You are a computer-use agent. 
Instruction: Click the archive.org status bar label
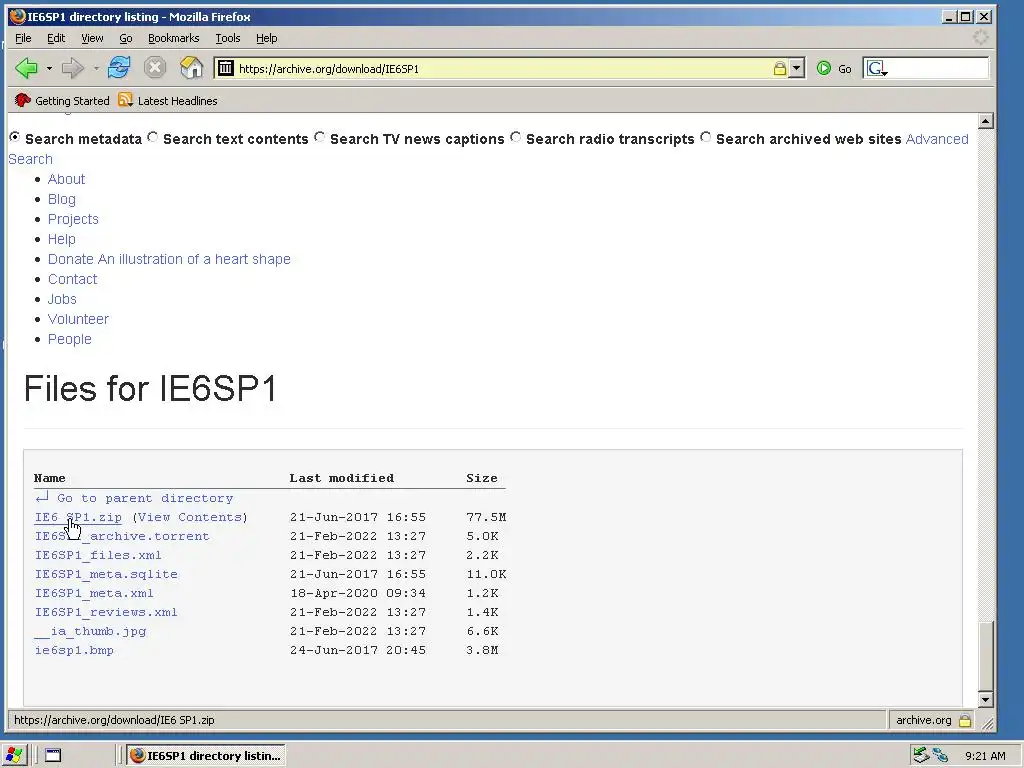pyautogui.click(x=923, y=720)
